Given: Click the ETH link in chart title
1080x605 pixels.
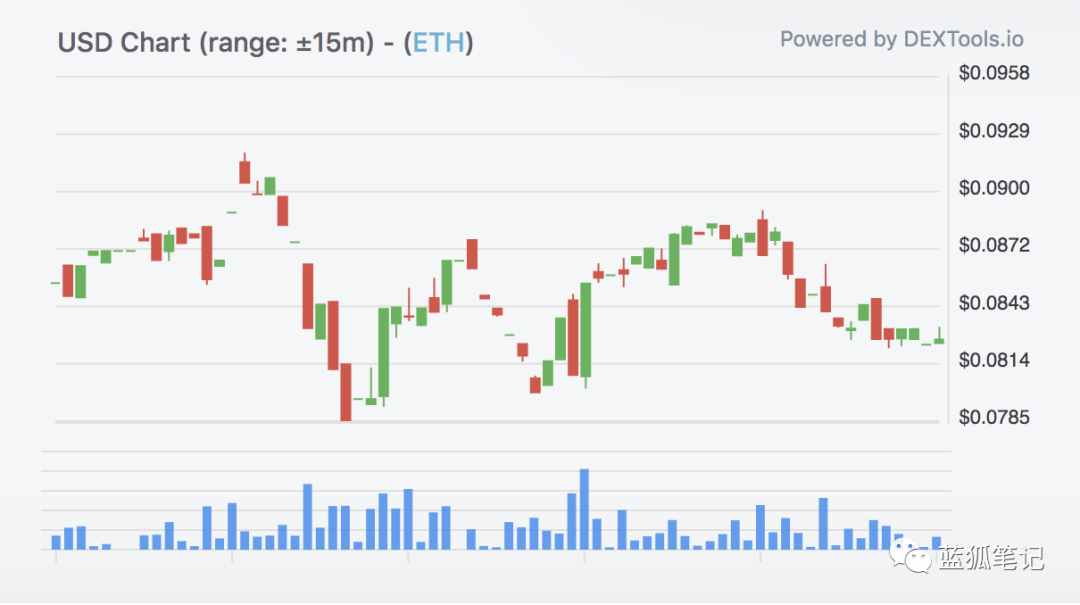Looking at the screenshot, I should pyautogui.click(x=440, y=43).
